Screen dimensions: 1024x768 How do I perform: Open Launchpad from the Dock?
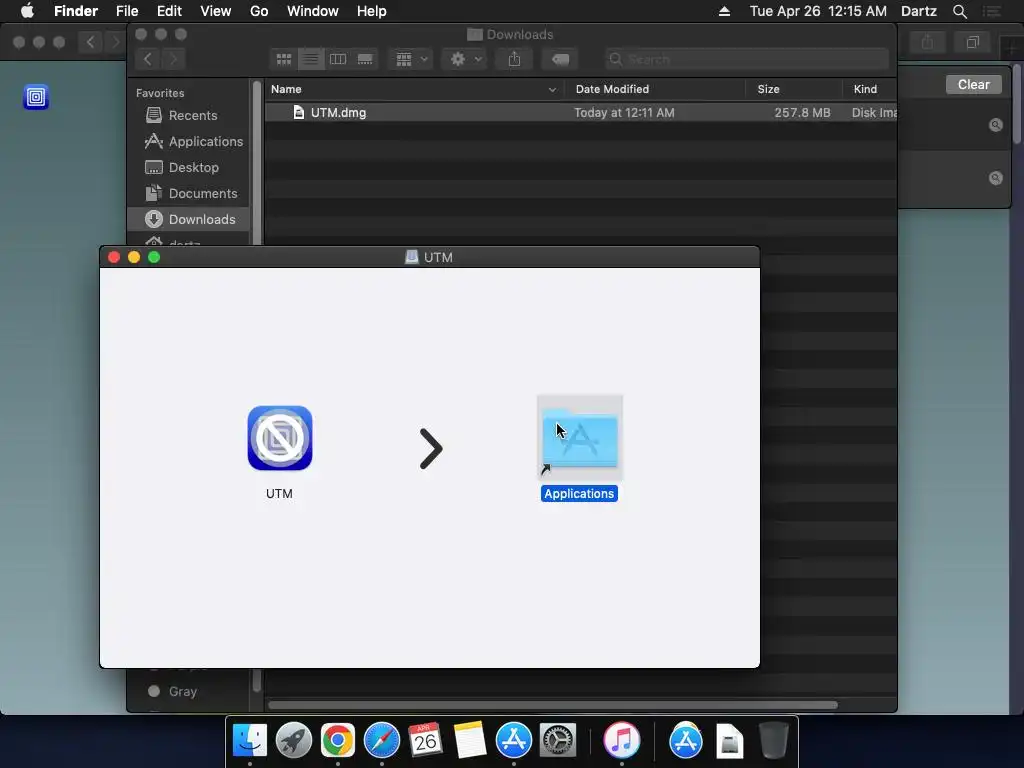293,741
